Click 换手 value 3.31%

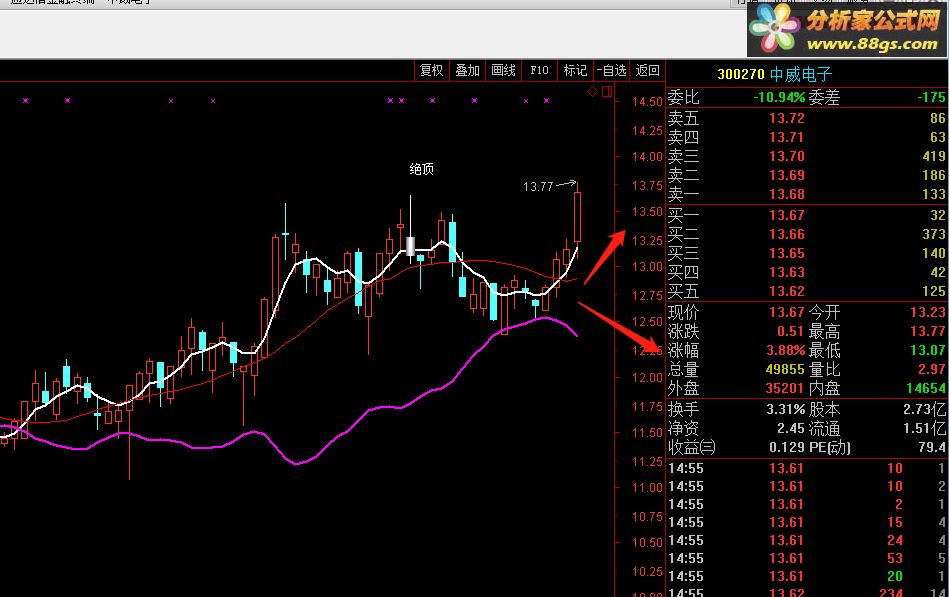[786, 409]
